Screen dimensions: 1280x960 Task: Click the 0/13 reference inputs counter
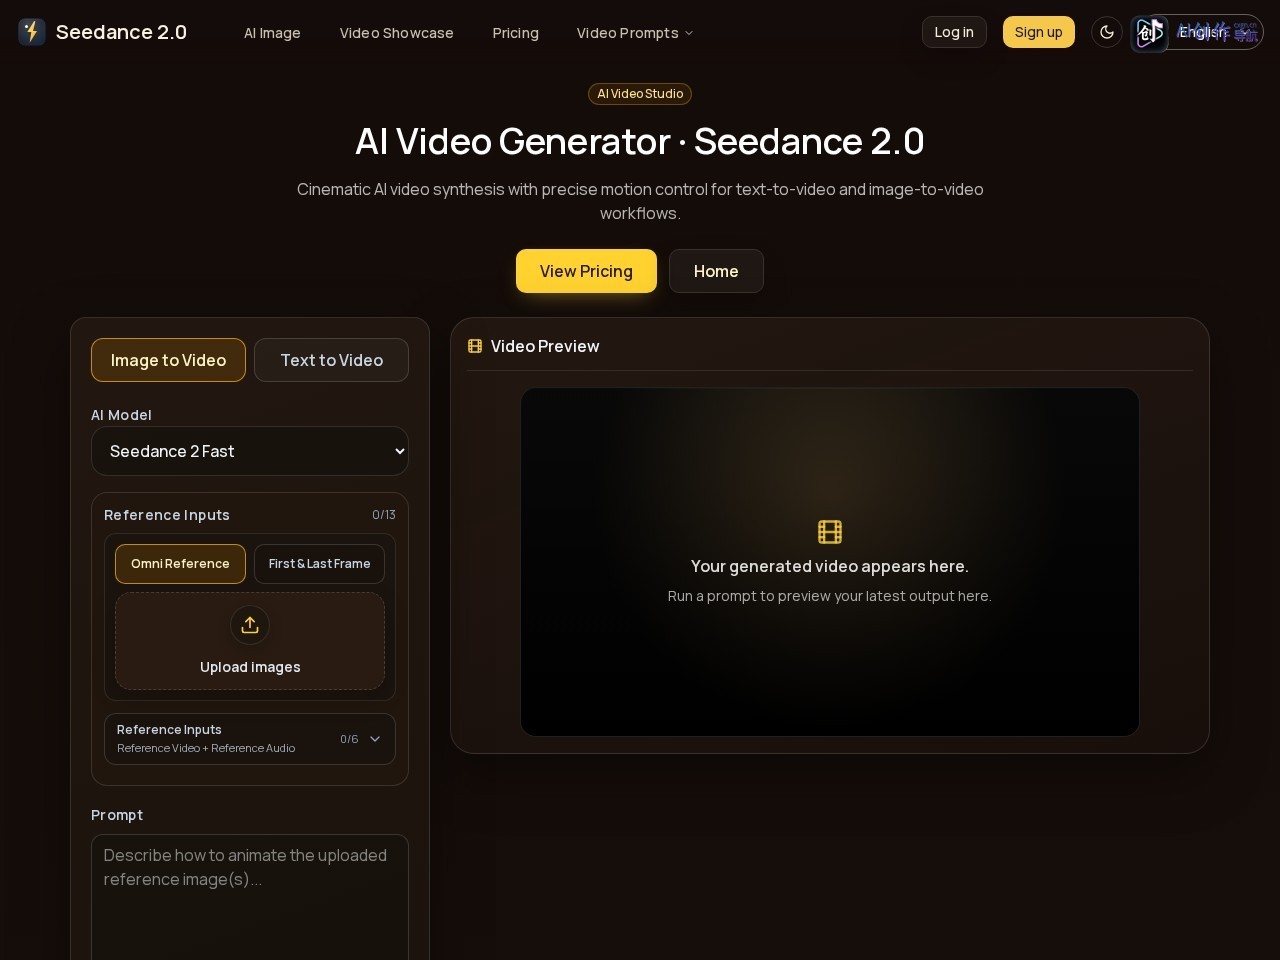tap(384, 515)
